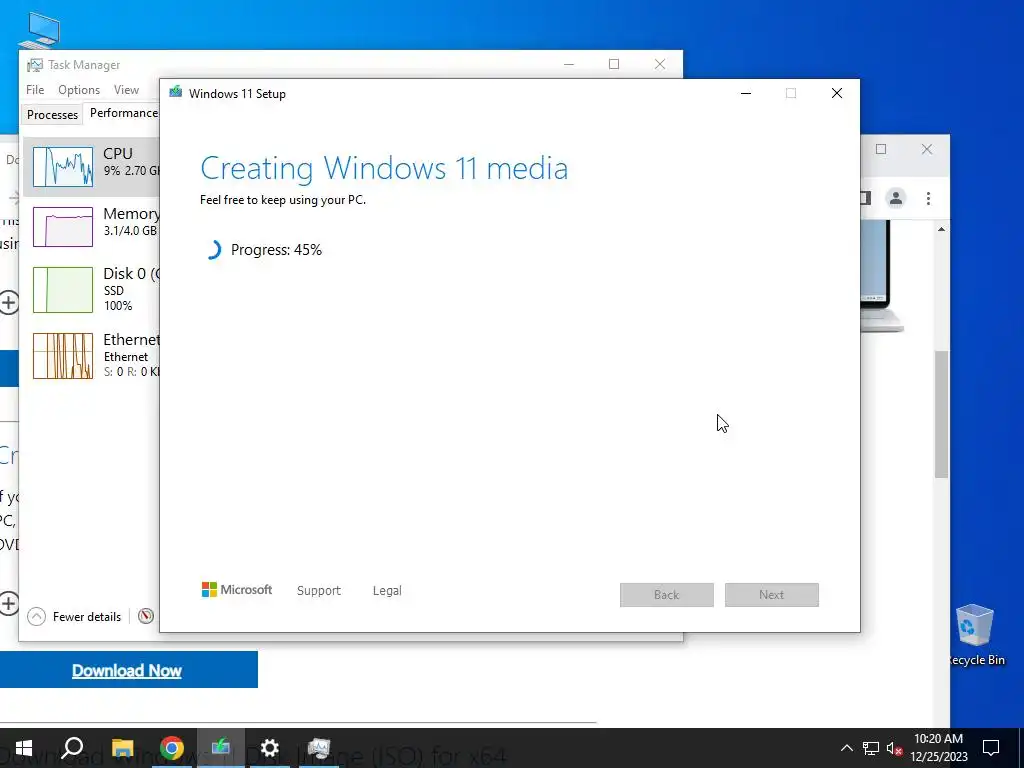Screen dimensions: 1024x768
Task: Open File Explorer from taskbar
Action: 122,748
